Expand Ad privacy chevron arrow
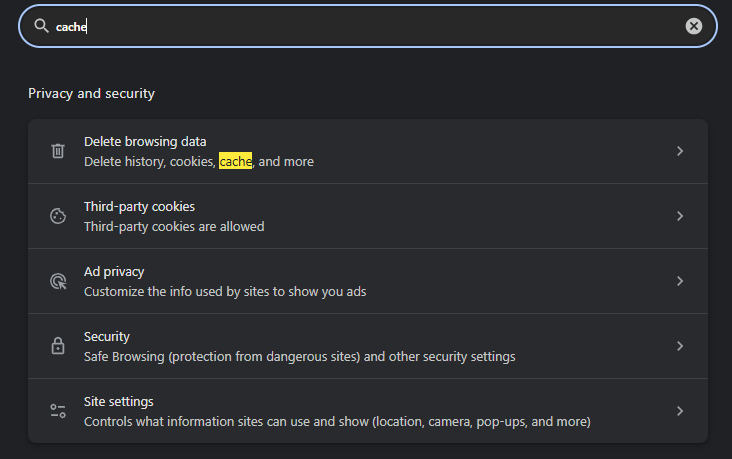The image size is (732, 459). click(x=680, y=281)
